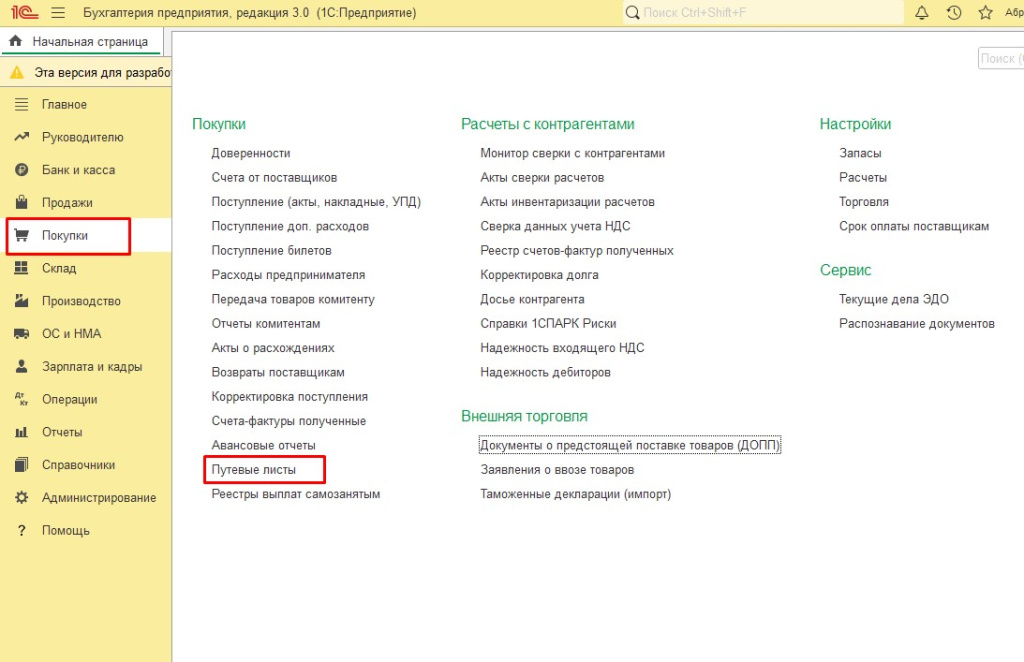Open Передача товаров комитенту
Image resolution: width=1024 pixels, height=662 pixels.
[293, 299]
